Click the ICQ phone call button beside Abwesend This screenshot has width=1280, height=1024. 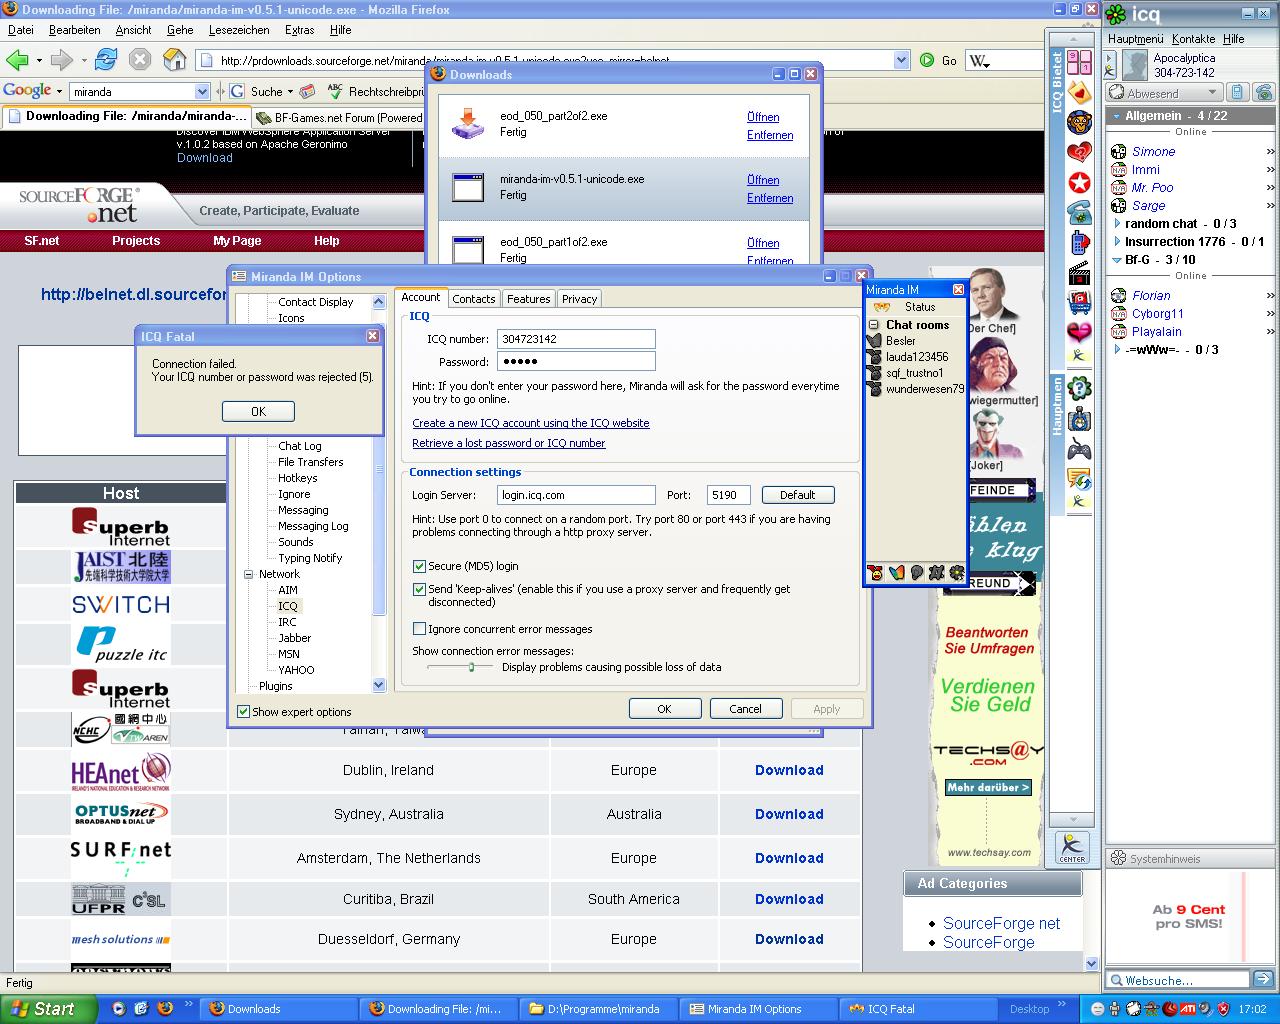click(x=1264, y=93)
